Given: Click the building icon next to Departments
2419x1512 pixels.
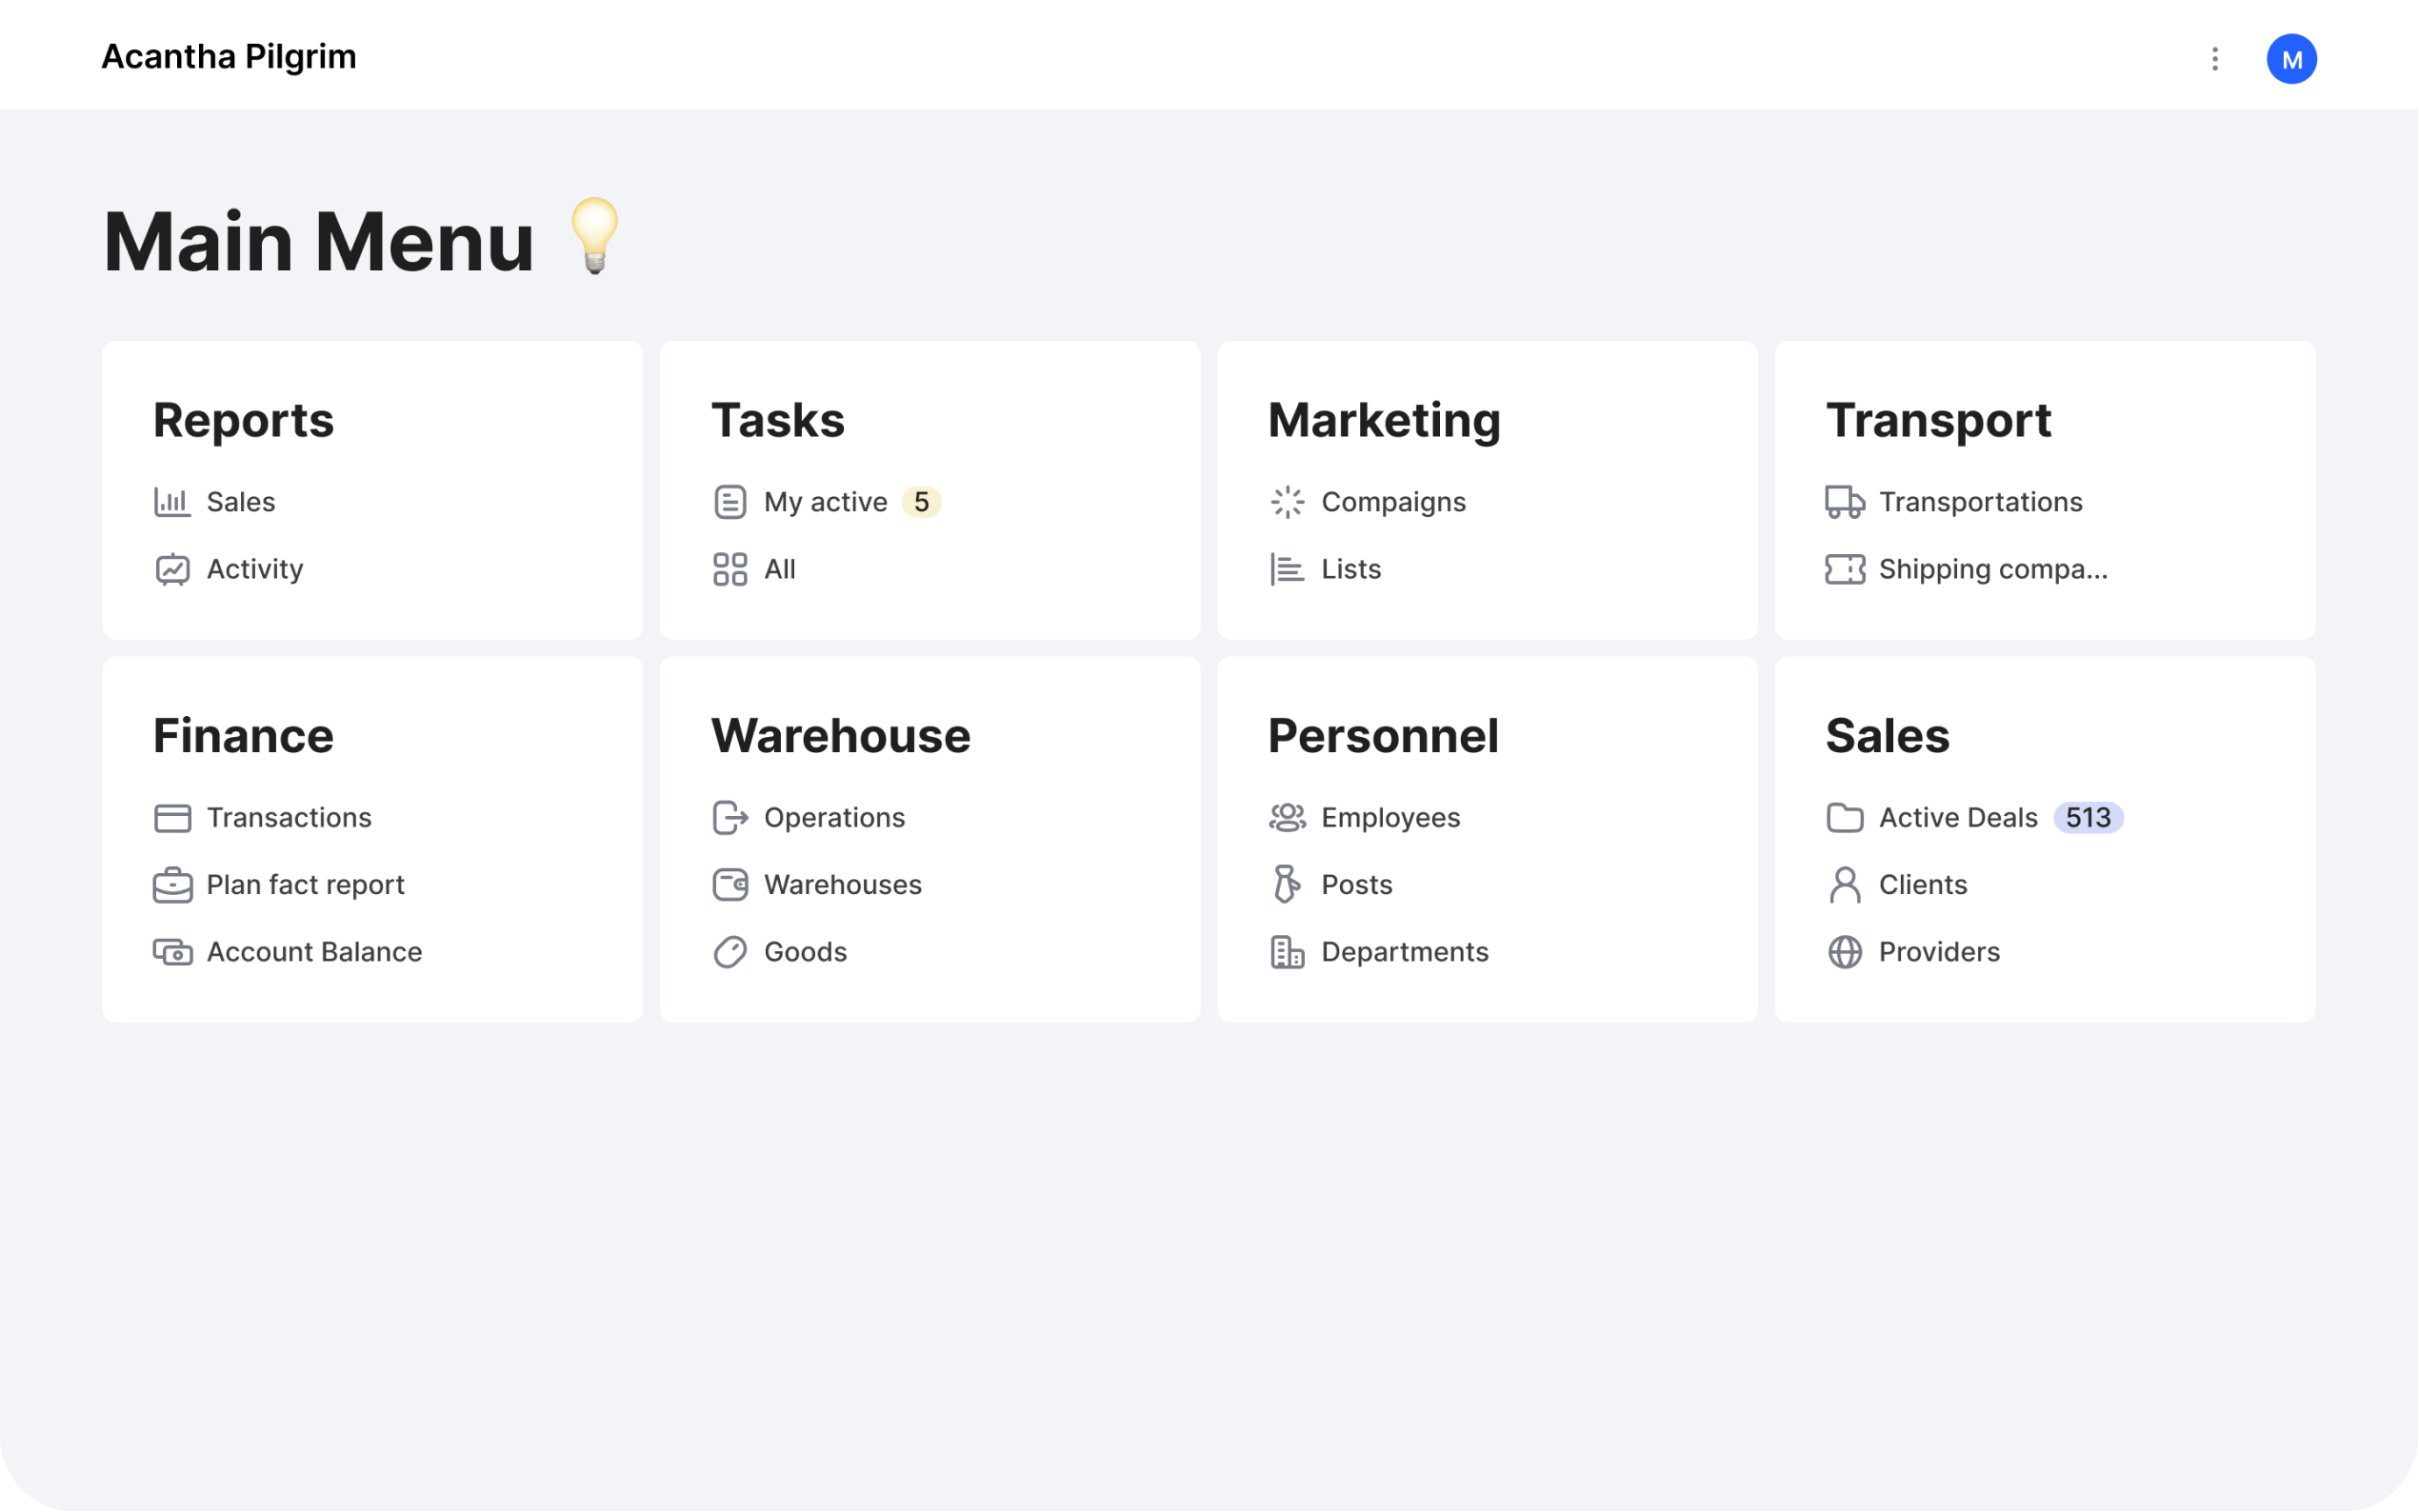Looking at the screenshot, I should (x=1286, y=952).
